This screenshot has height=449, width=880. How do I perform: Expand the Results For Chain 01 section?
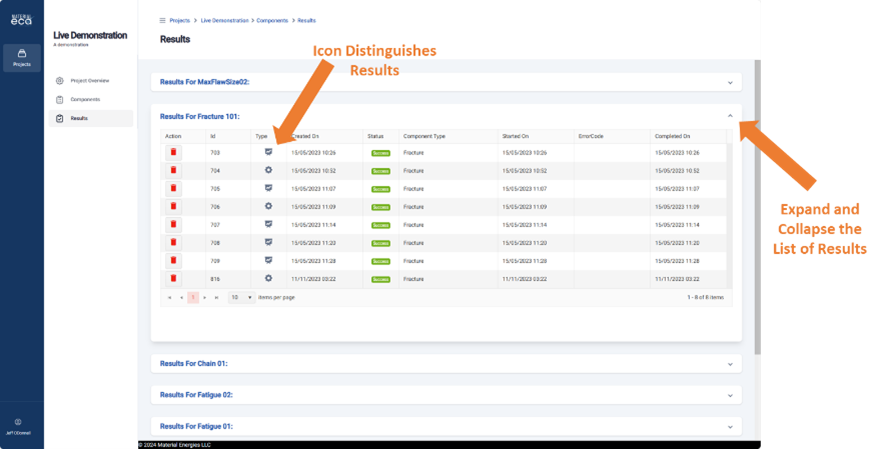pos(730,364)
